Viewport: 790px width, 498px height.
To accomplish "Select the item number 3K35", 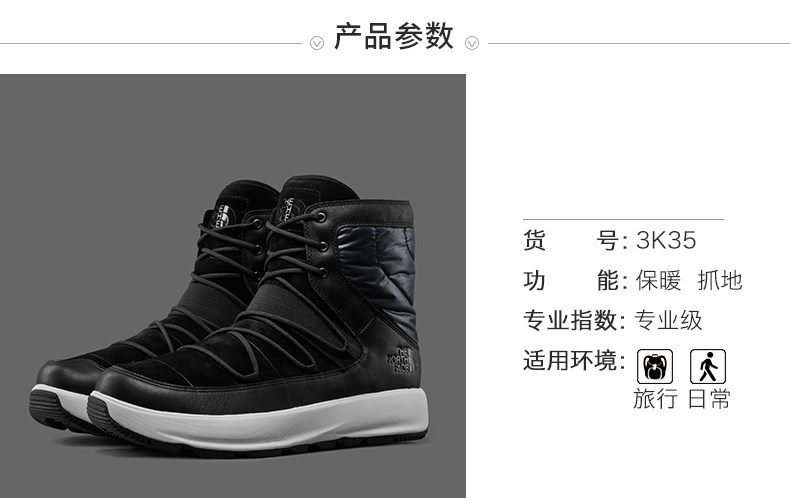I will 666,240.
